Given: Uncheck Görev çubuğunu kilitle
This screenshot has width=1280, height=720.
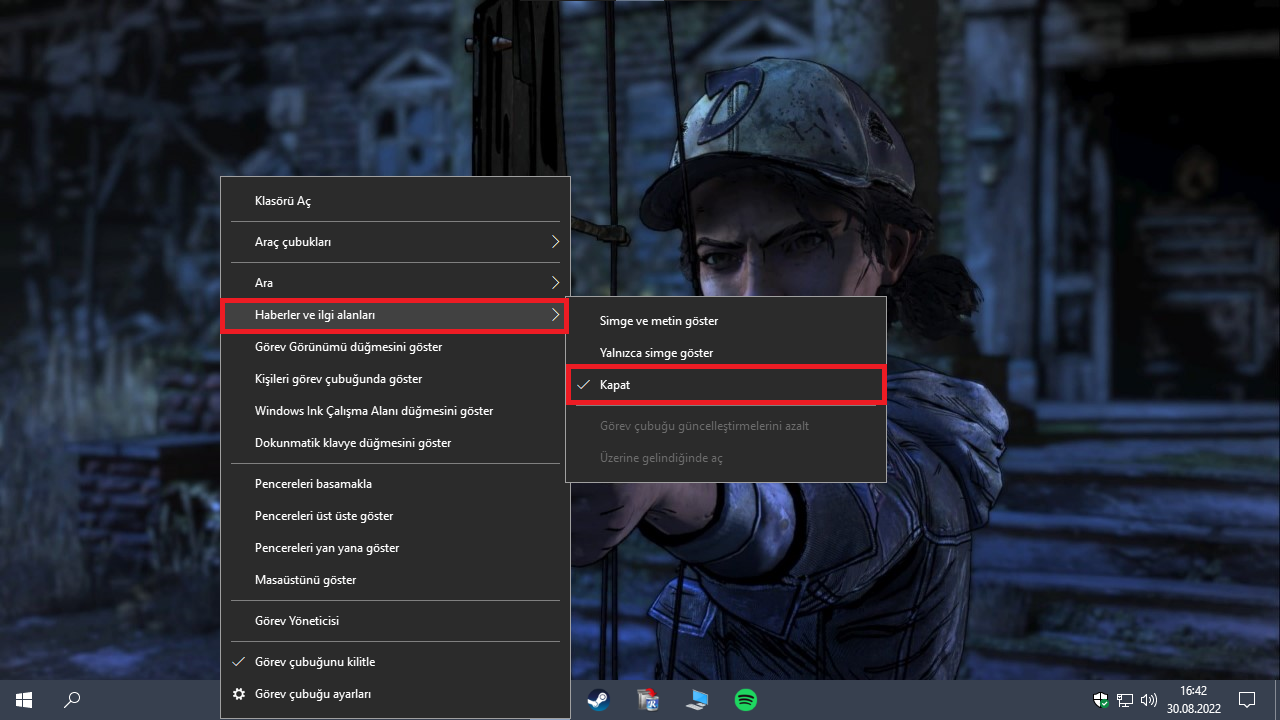Looking at the screenshot, I should pyautogui.click(x=395, y=662).
